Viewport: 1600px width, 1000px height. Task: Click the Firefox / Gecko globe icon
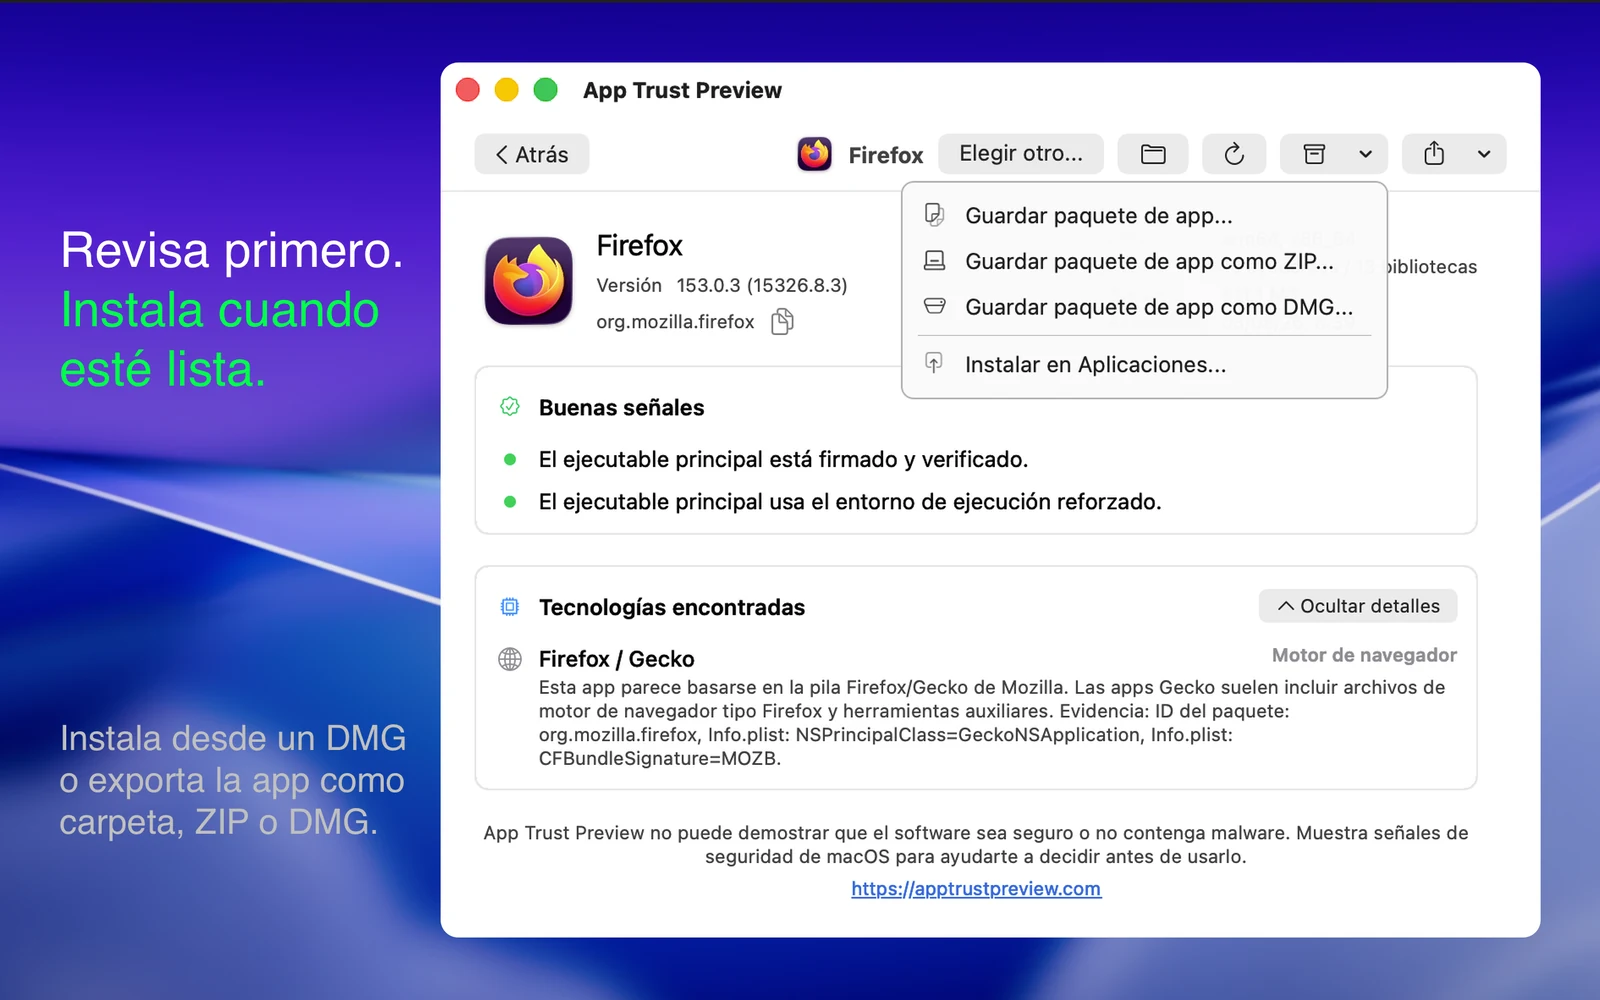pyautogui.click(x=510, y=659)
